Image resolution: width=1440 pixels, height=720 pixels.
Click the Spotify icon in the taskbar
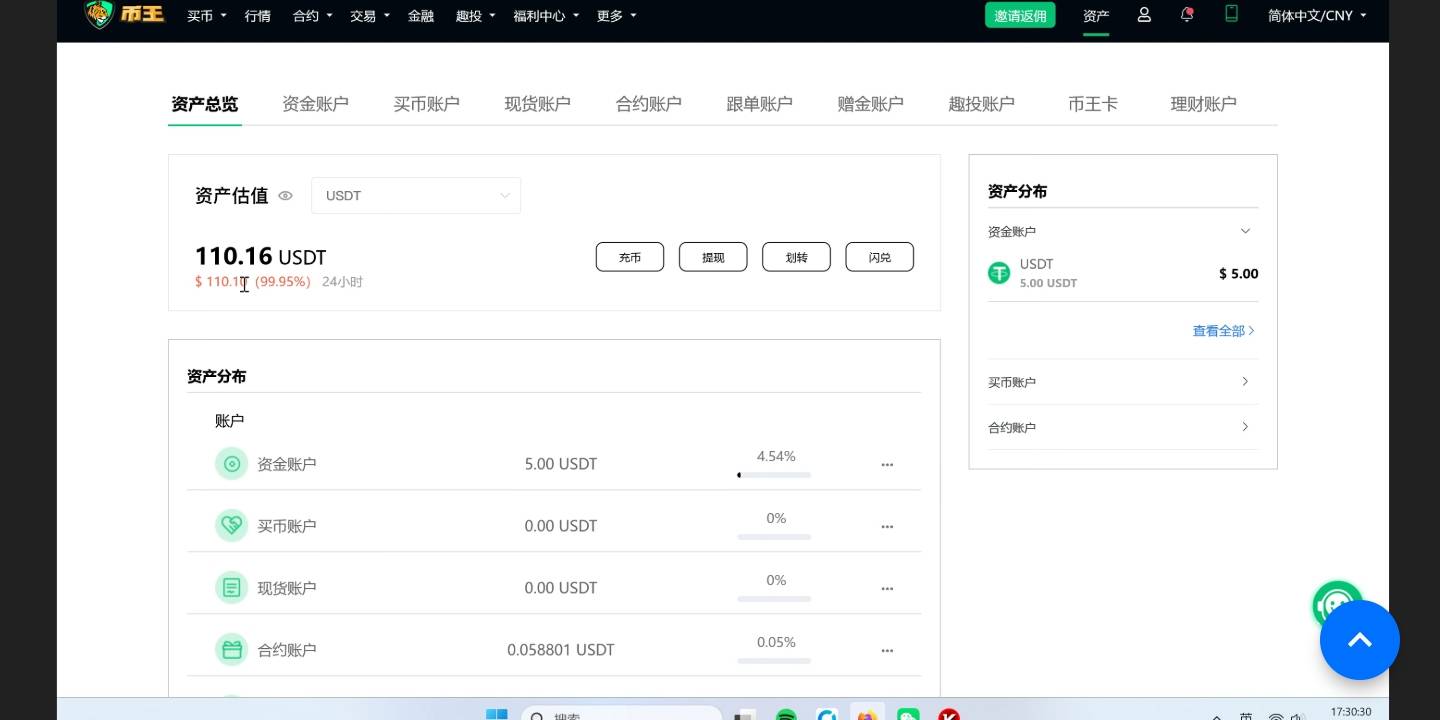786,714
